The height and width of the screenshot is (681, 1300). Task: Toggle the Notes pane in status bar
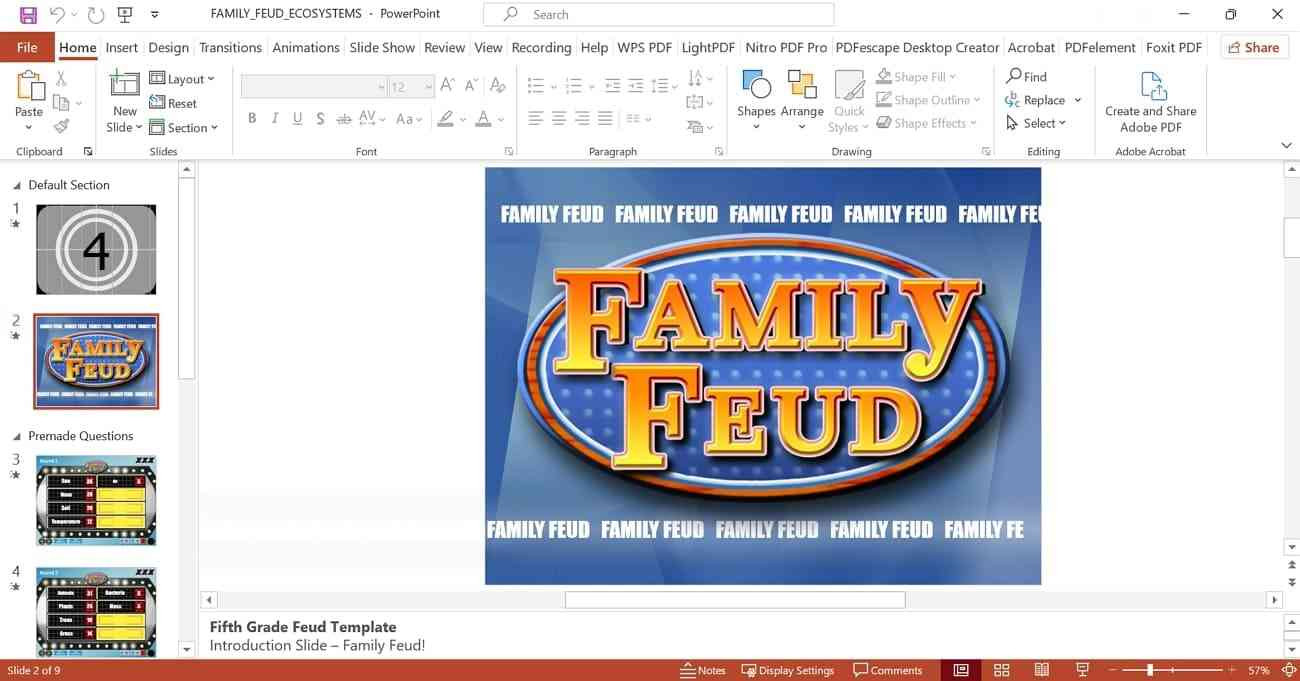pyautogui.click(x=703, y=670)
